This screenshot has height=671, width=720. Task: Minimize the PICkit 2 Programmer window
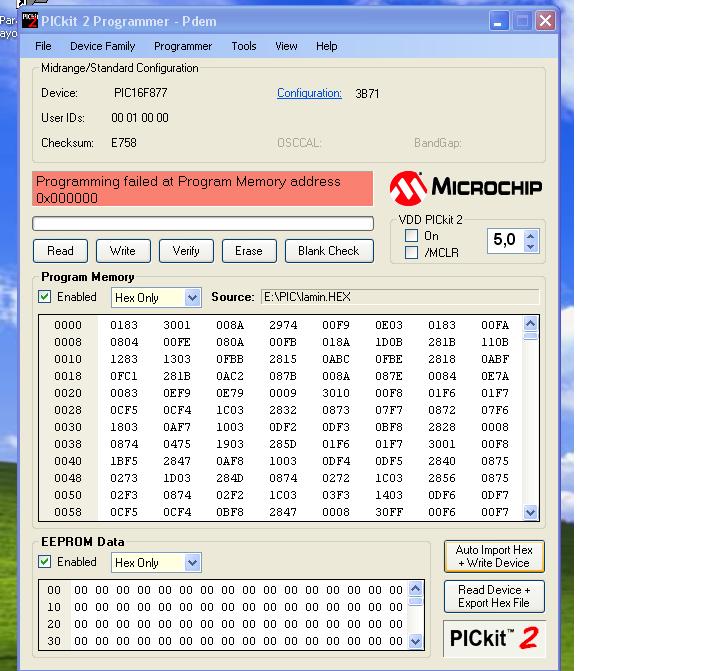[x=498, y=21]
